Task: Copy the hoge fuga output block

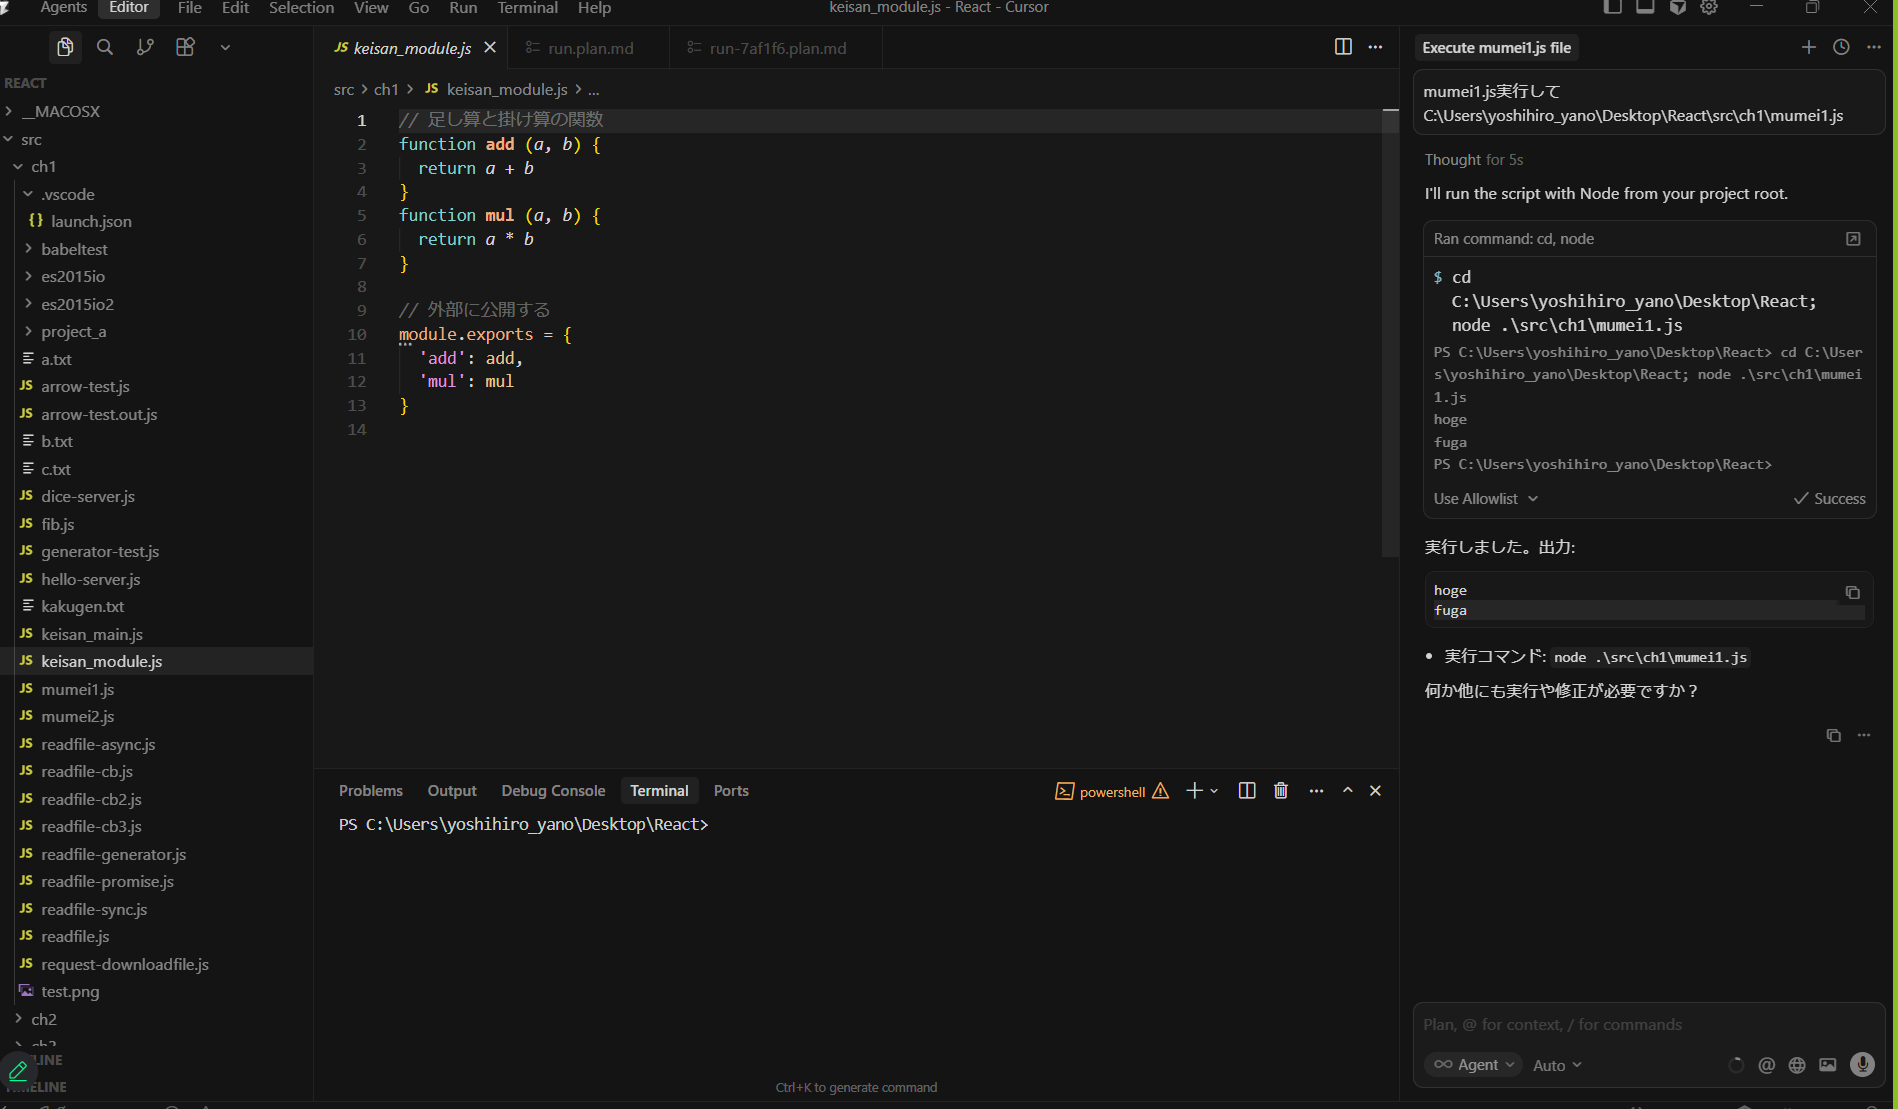Action: tap(1852, 592)
